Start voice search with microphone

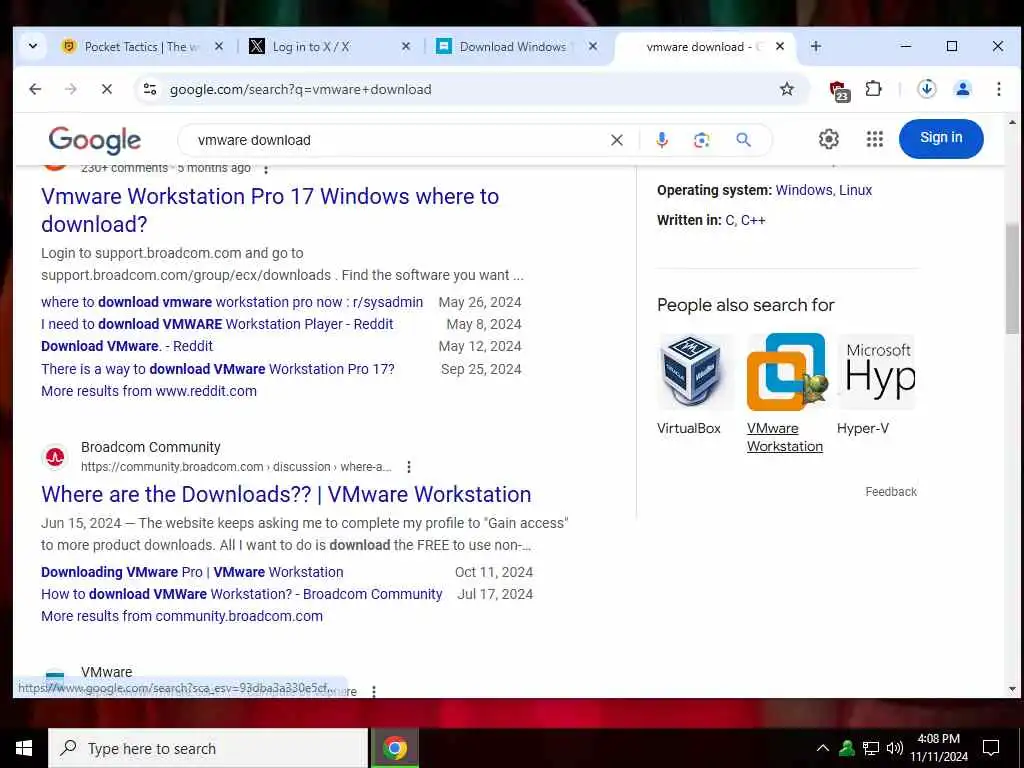point(662,140)
